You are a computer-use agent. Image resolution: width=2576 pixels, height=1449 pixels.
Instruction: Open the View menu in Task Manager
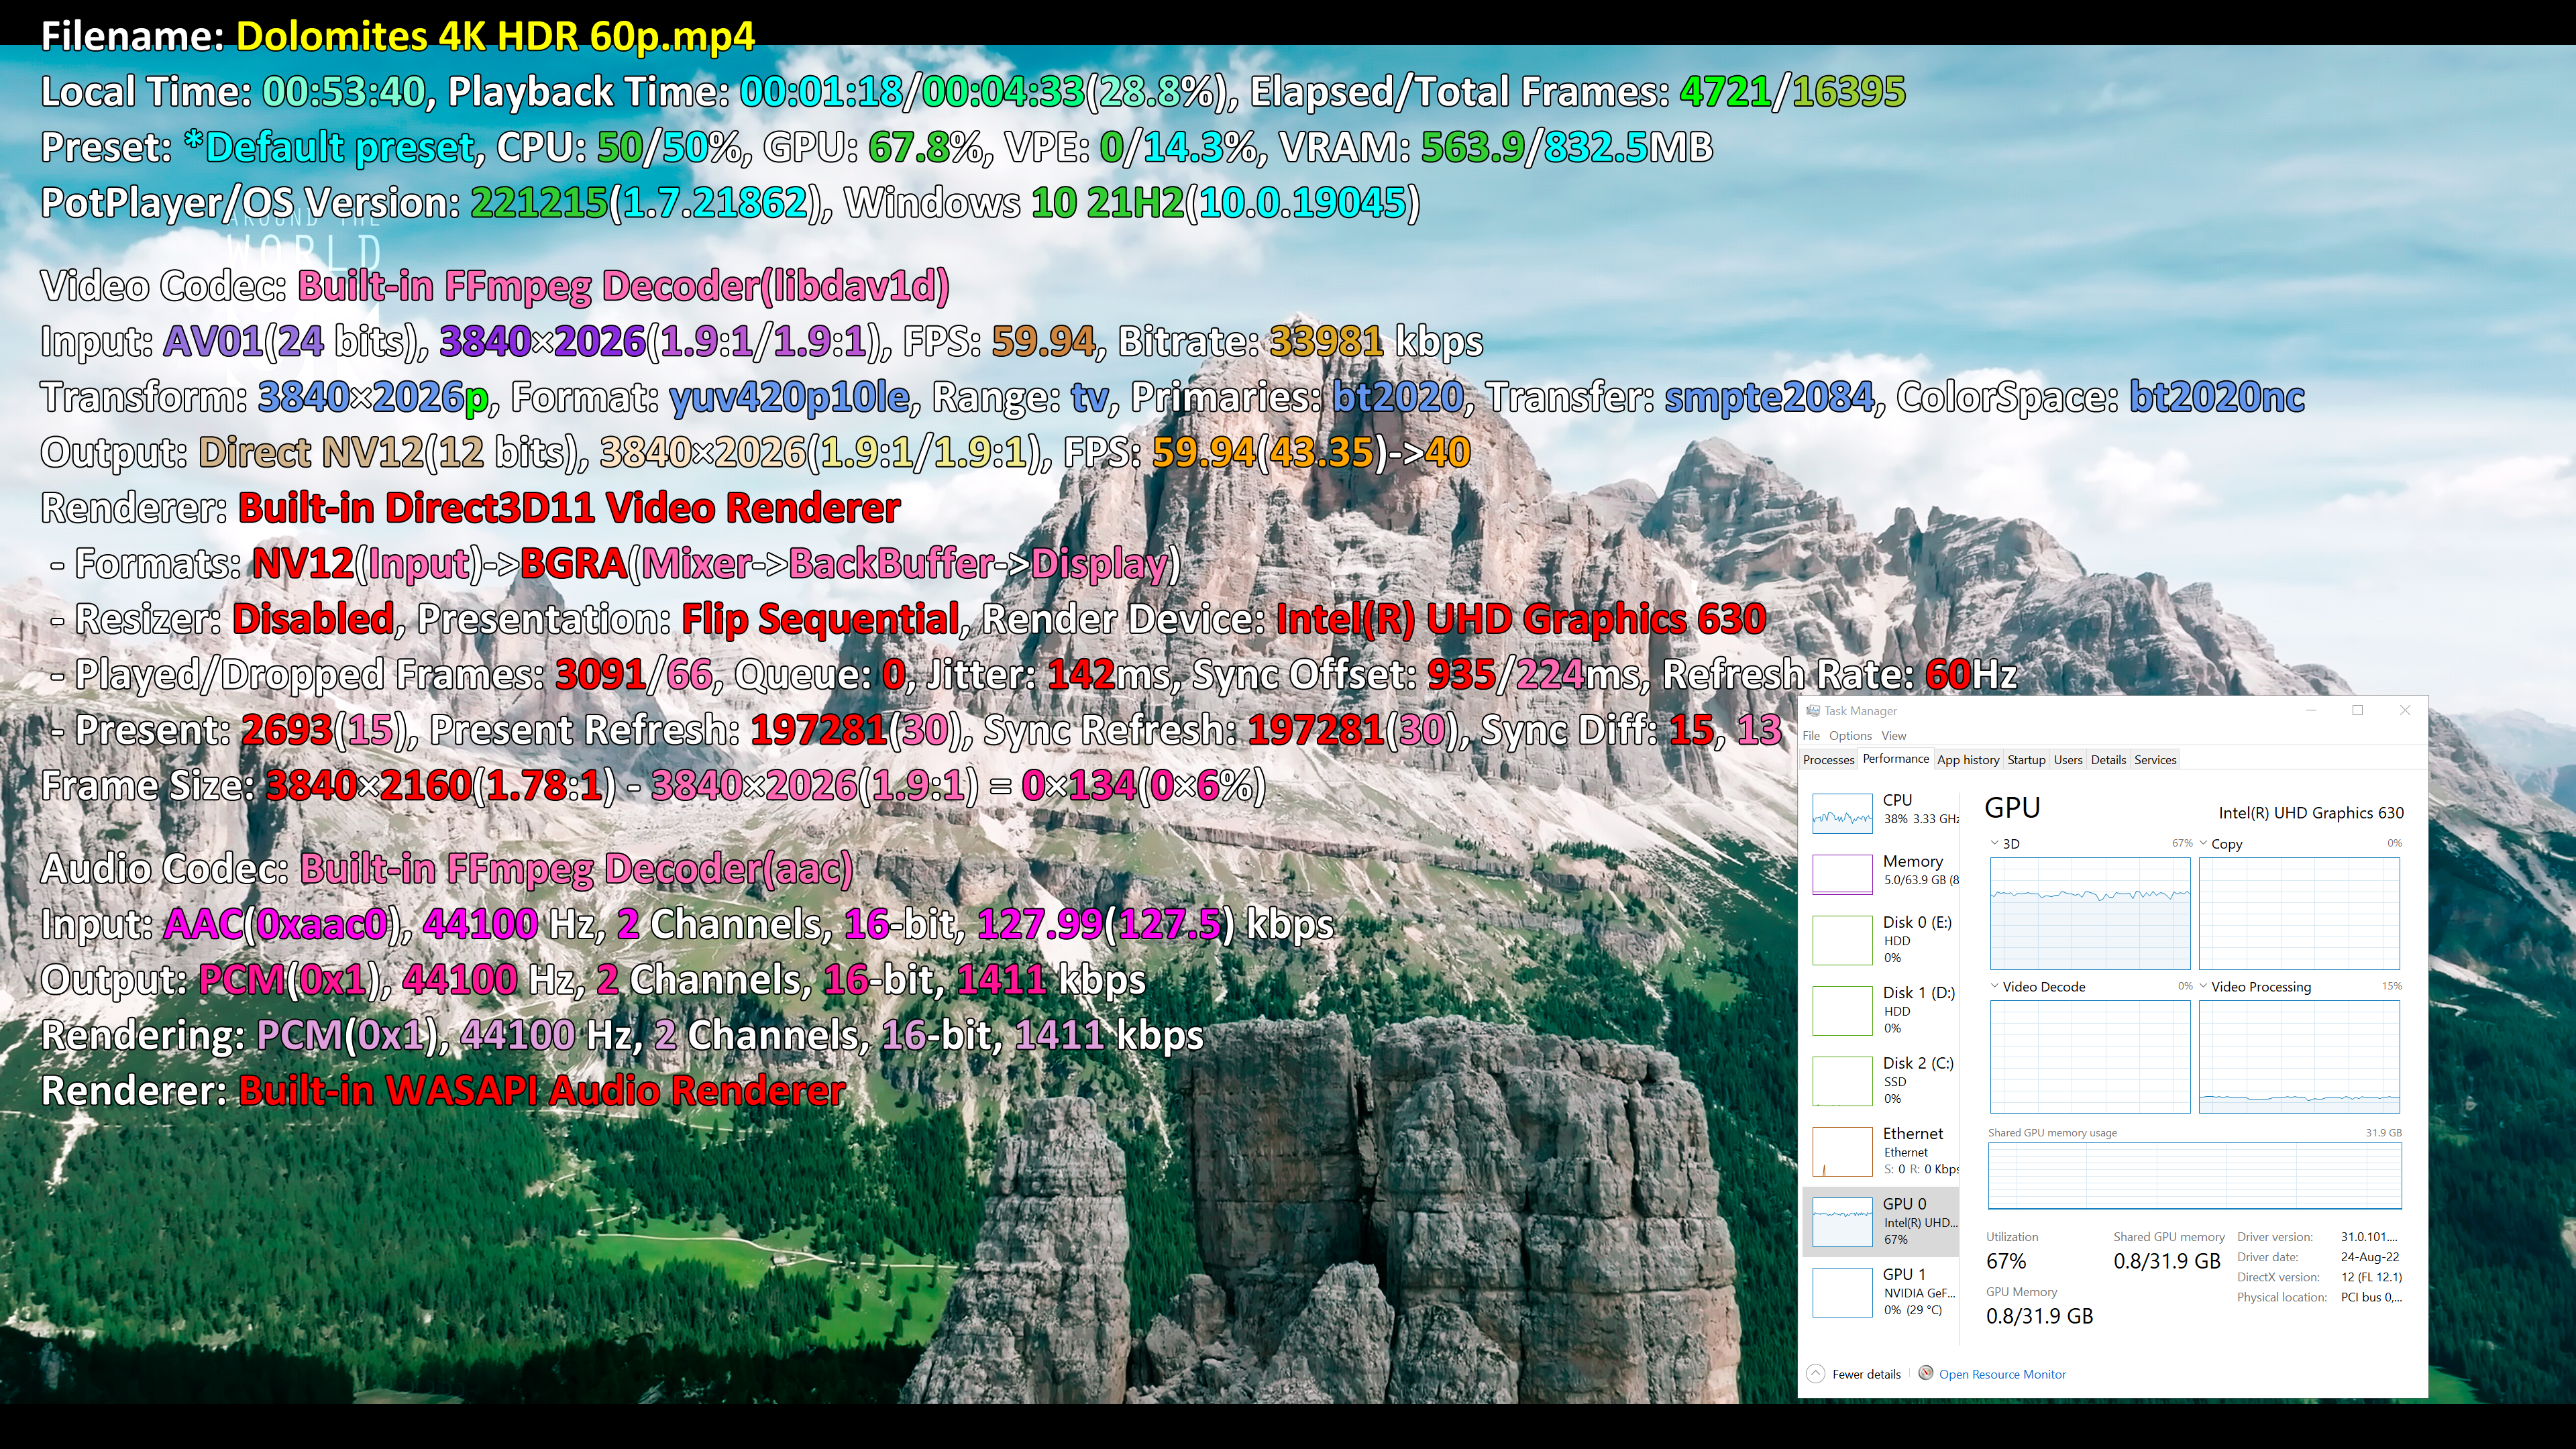pyautogui.click(x=1893, y=736)
